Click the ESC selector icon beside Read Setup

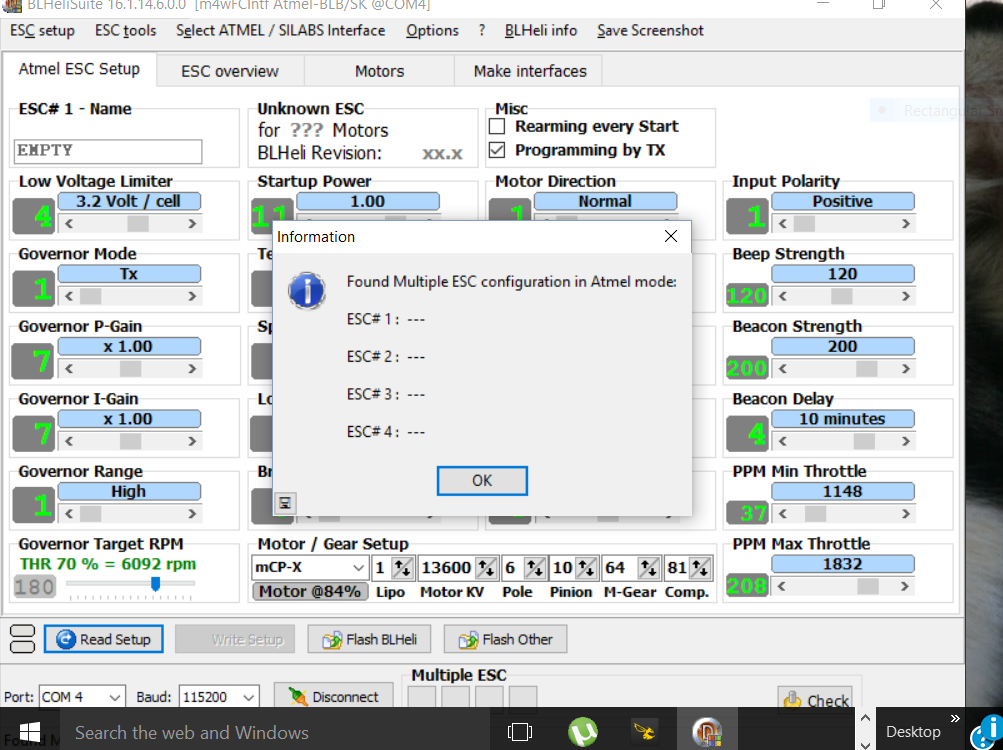click(x=22, y=639)
